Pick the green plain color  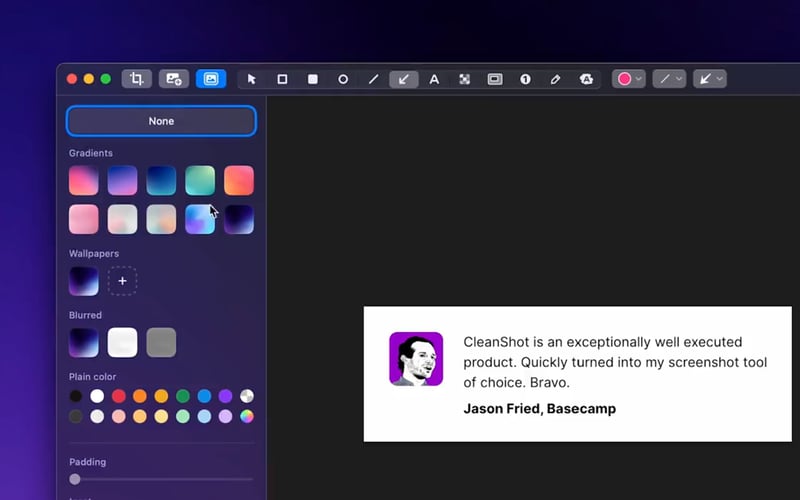pyautogui.click(x=183, y=396)
